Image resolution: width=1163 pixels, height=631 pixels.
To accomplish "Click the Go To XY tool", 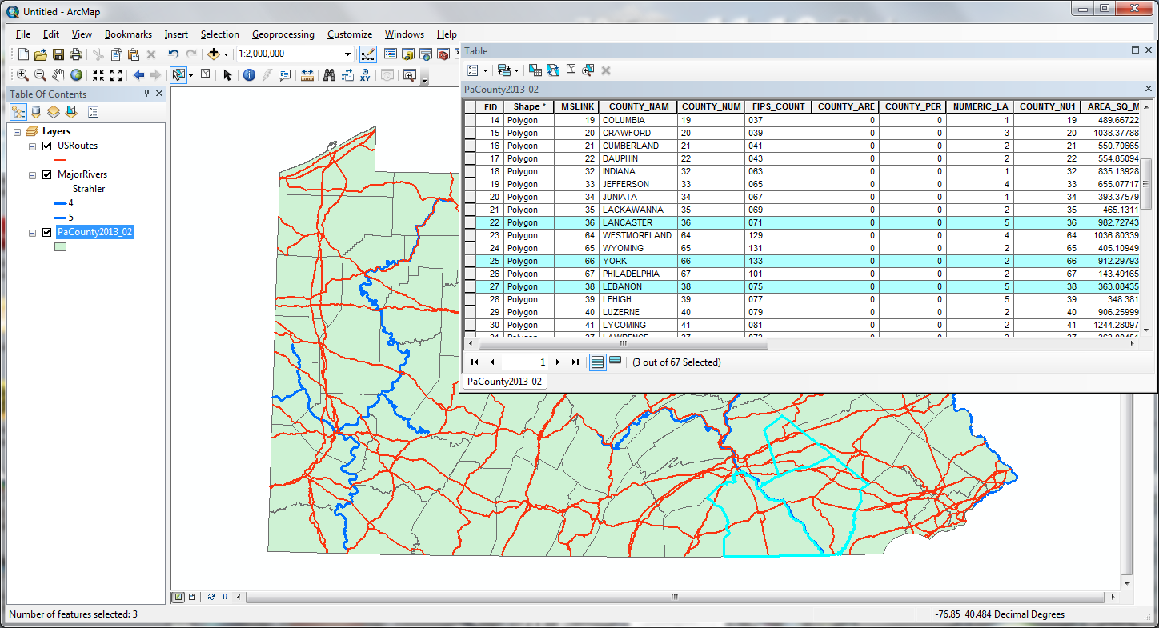I will coord(365,76).
